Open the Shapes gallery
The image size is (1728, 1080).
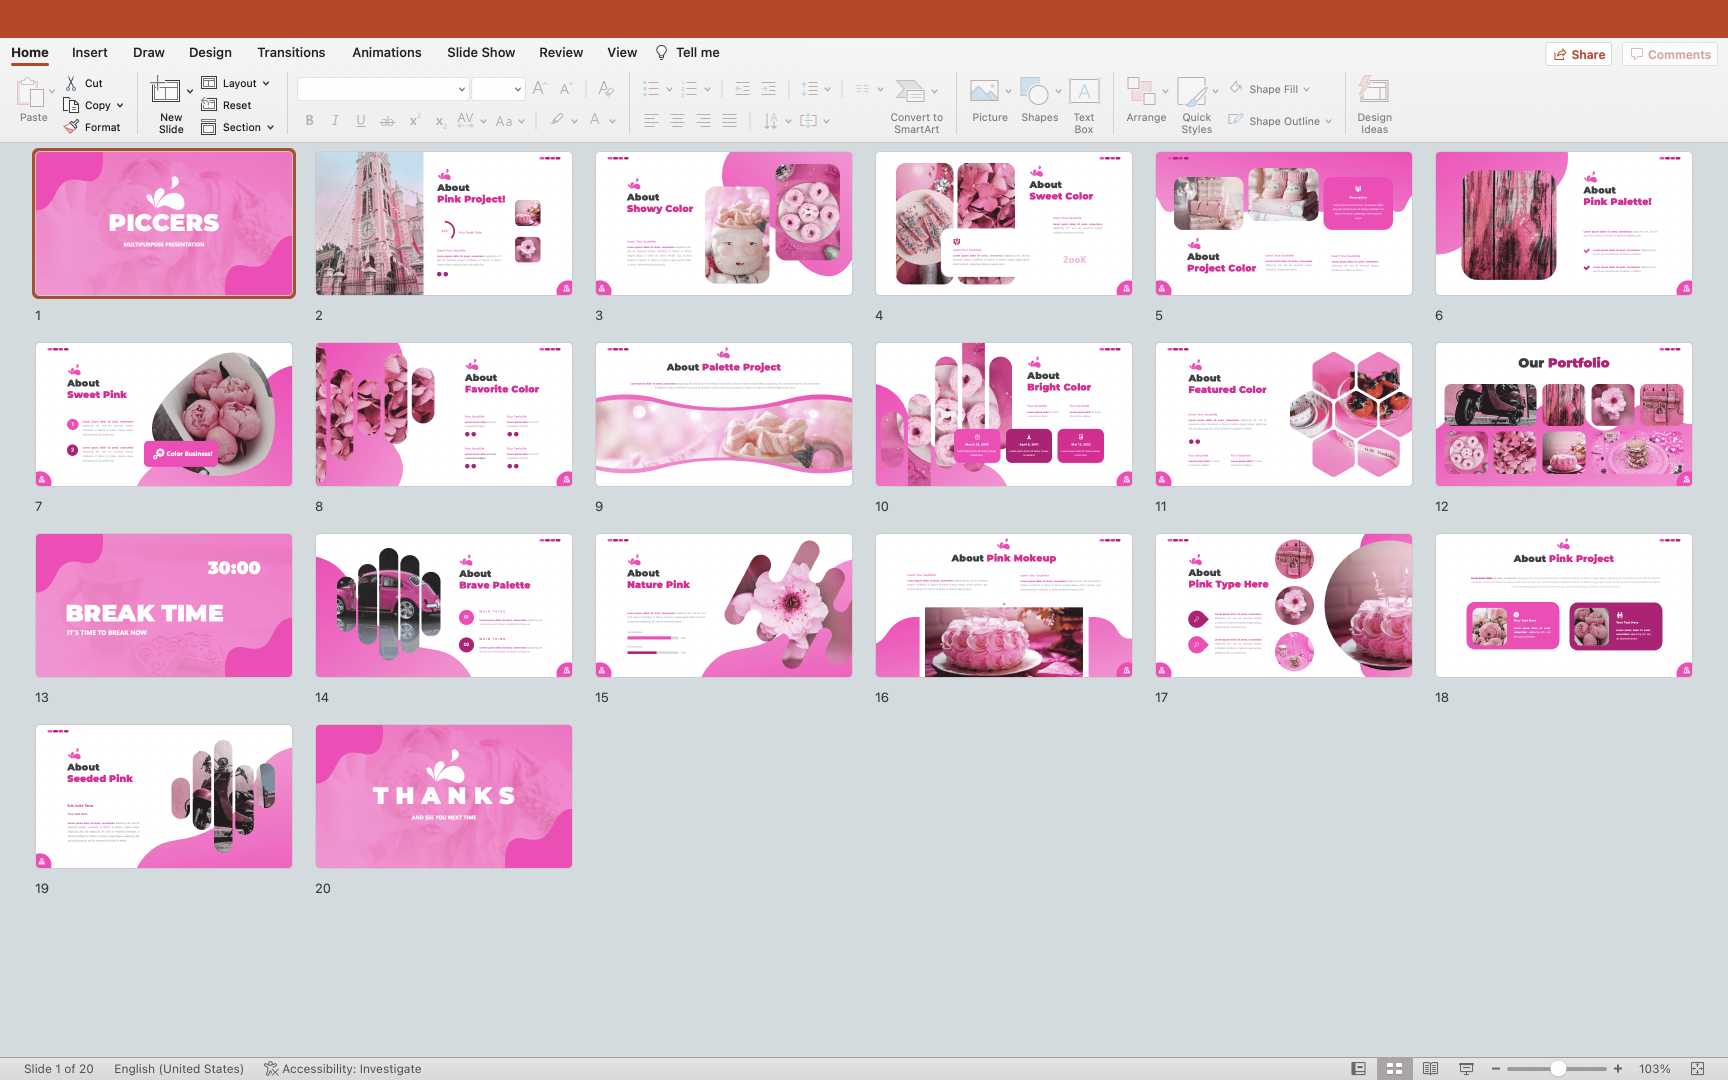pyautogui.click(x=1035, y=92)
